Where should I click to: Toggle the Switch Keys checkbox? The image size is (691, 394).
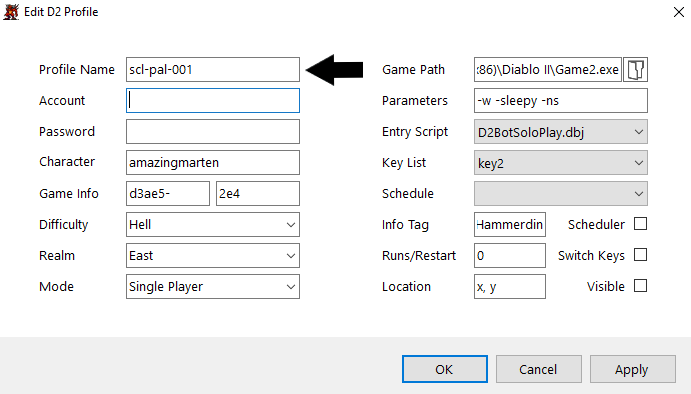pos(640,255)
